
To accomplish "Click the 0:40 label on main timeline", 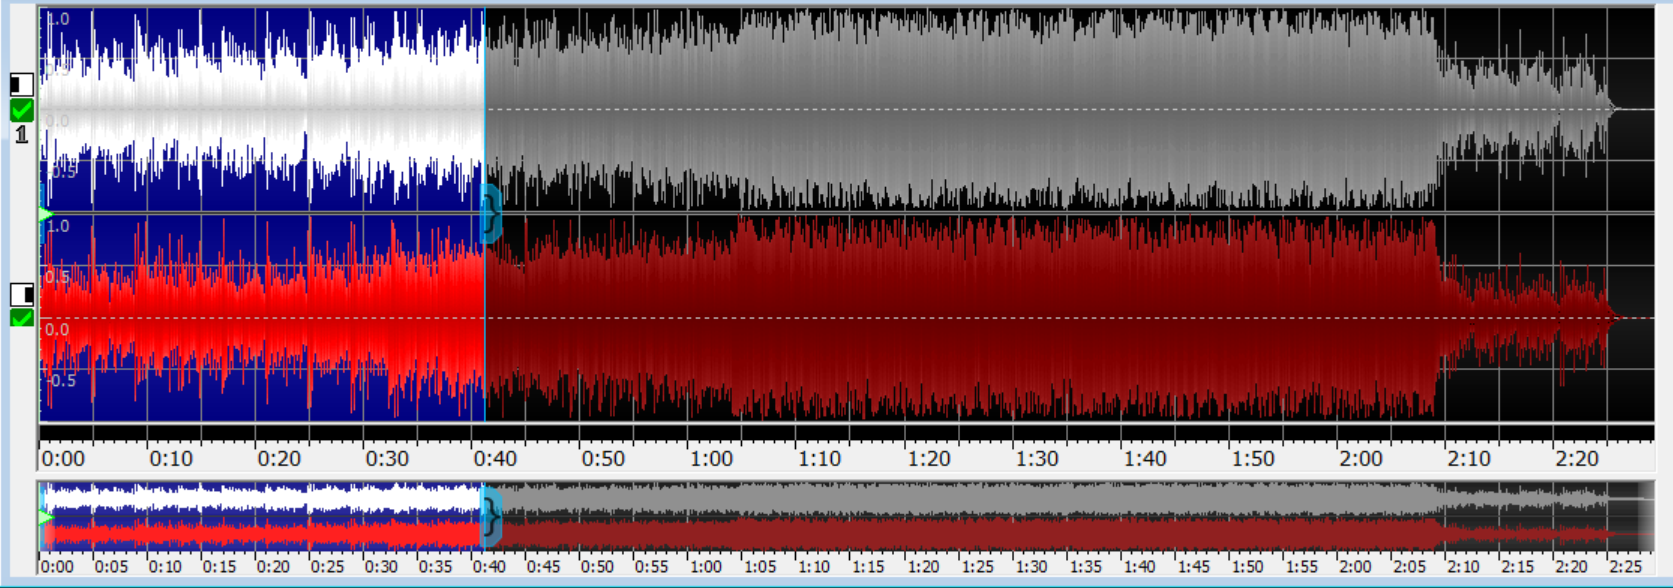I will coord(495,459).
